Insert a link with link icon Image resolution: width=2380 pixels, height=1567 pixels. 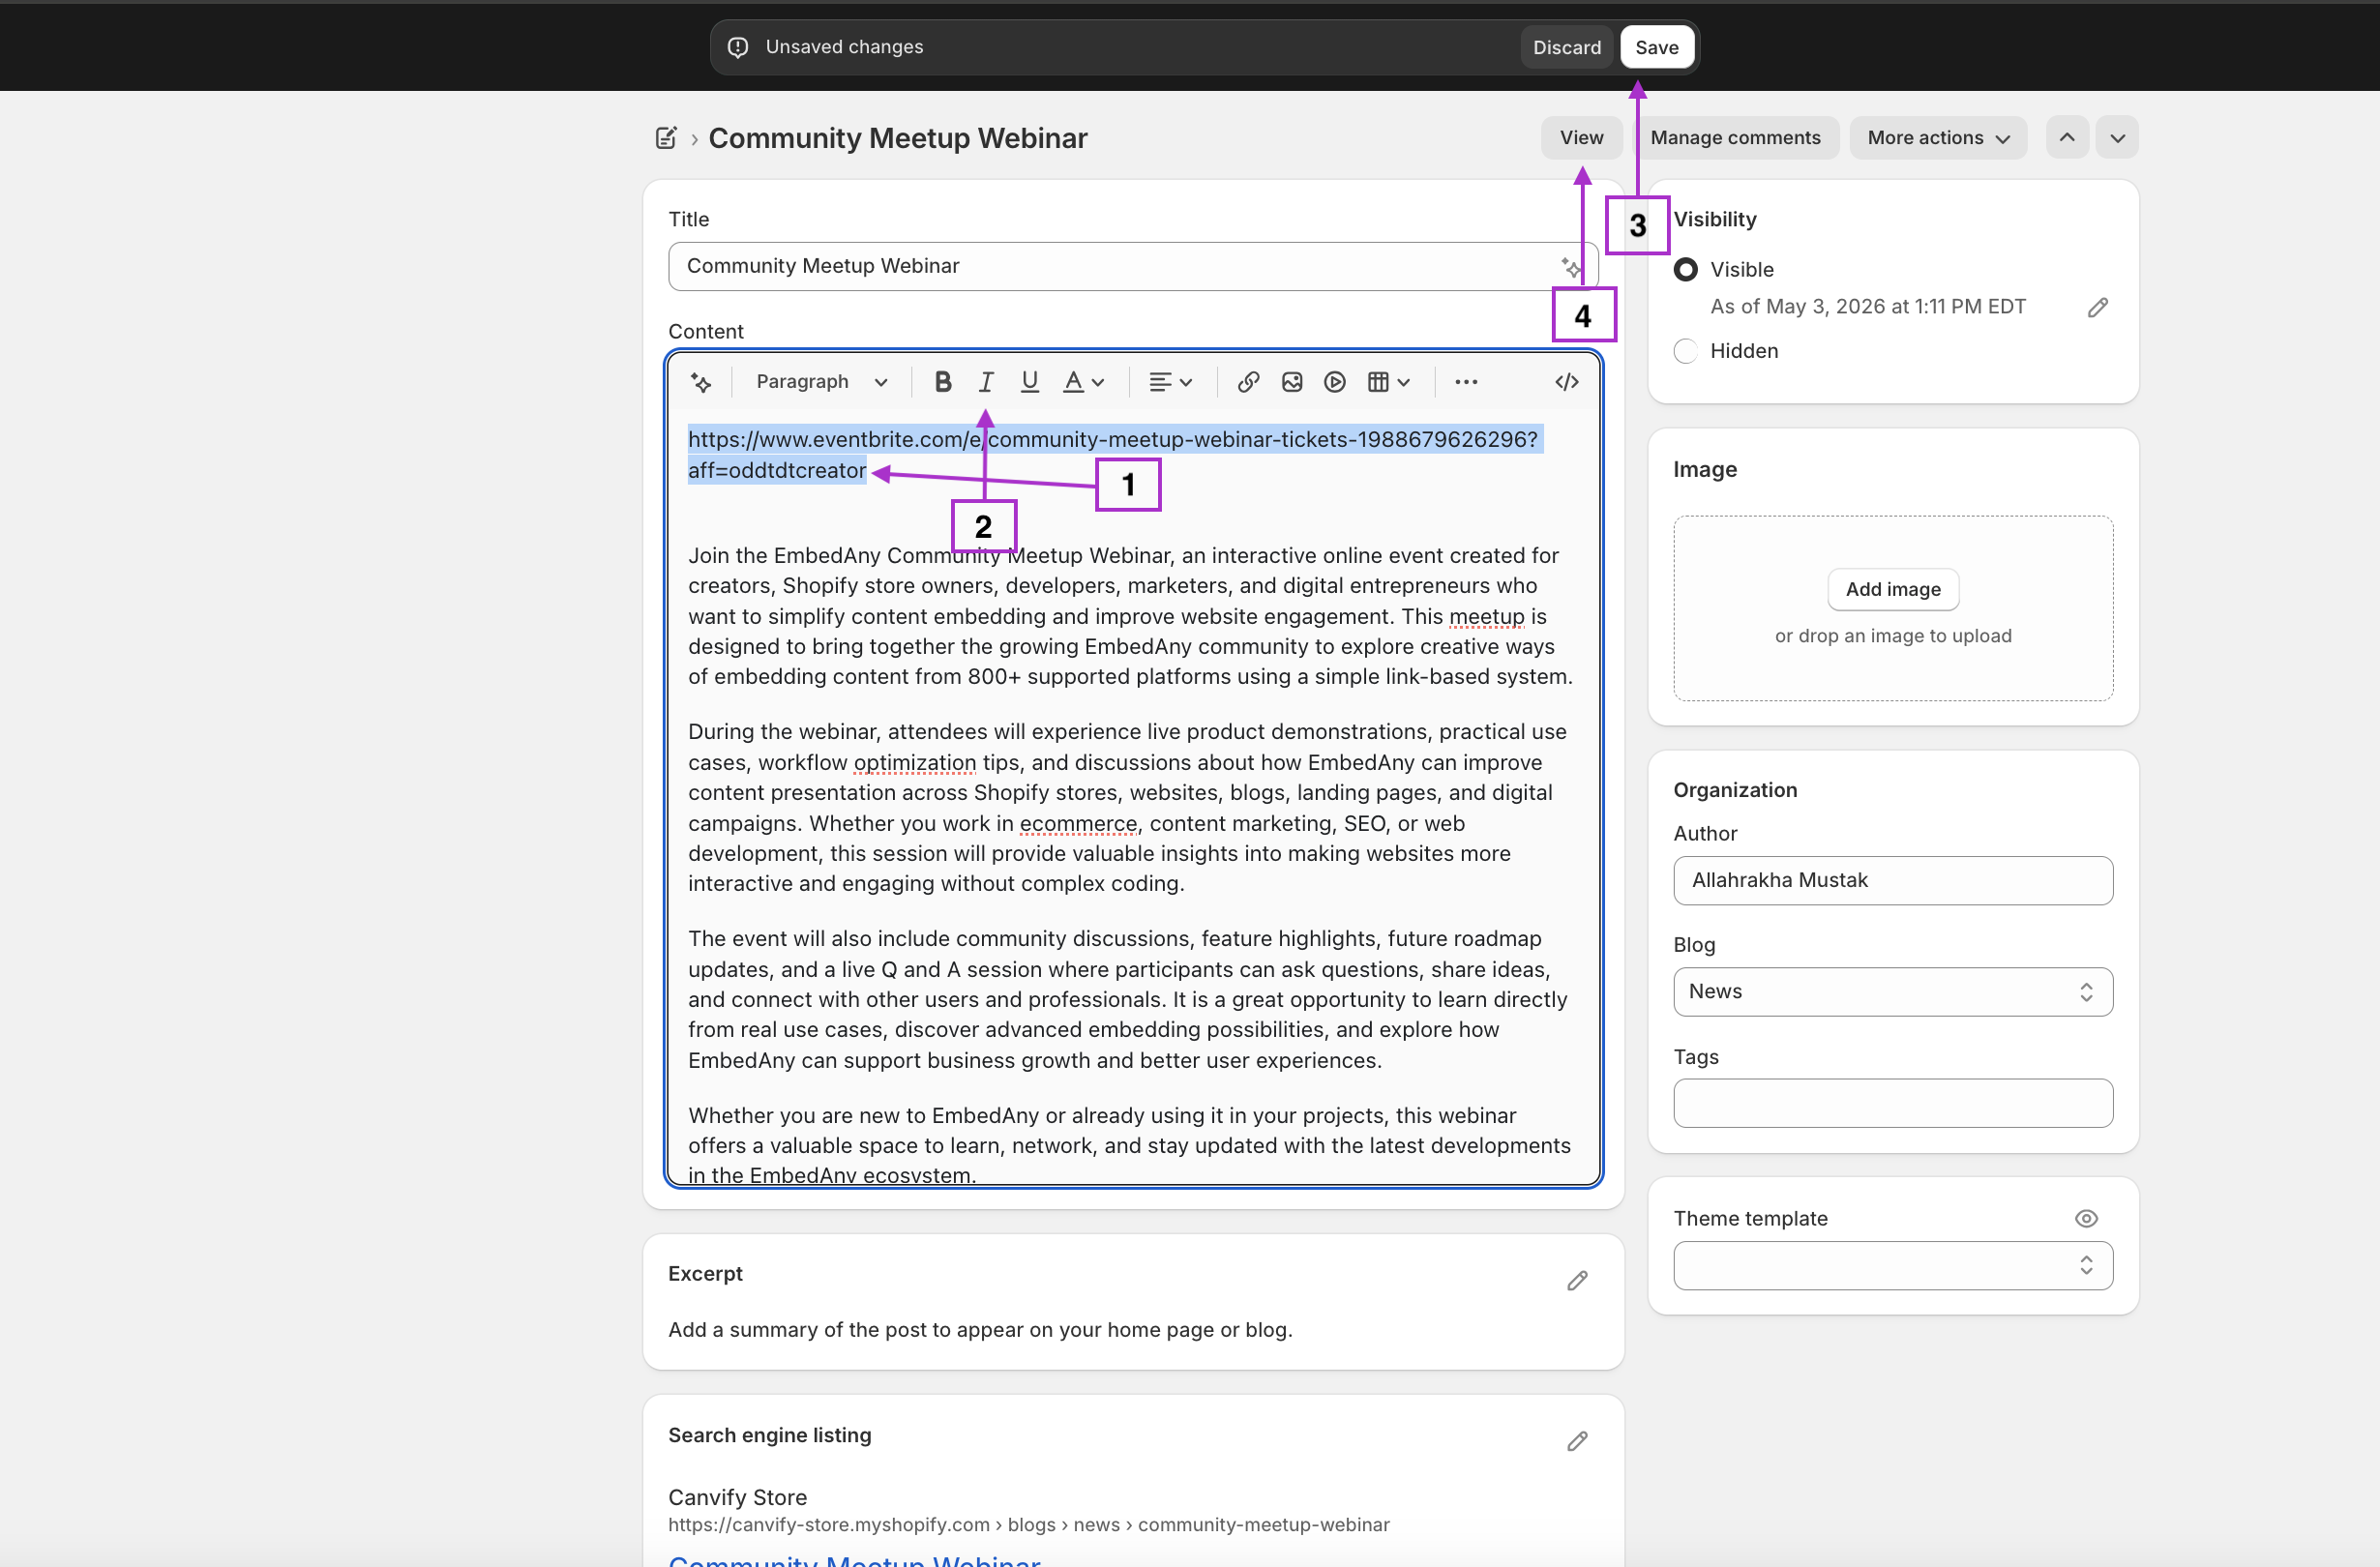(x=1248, y=382)
